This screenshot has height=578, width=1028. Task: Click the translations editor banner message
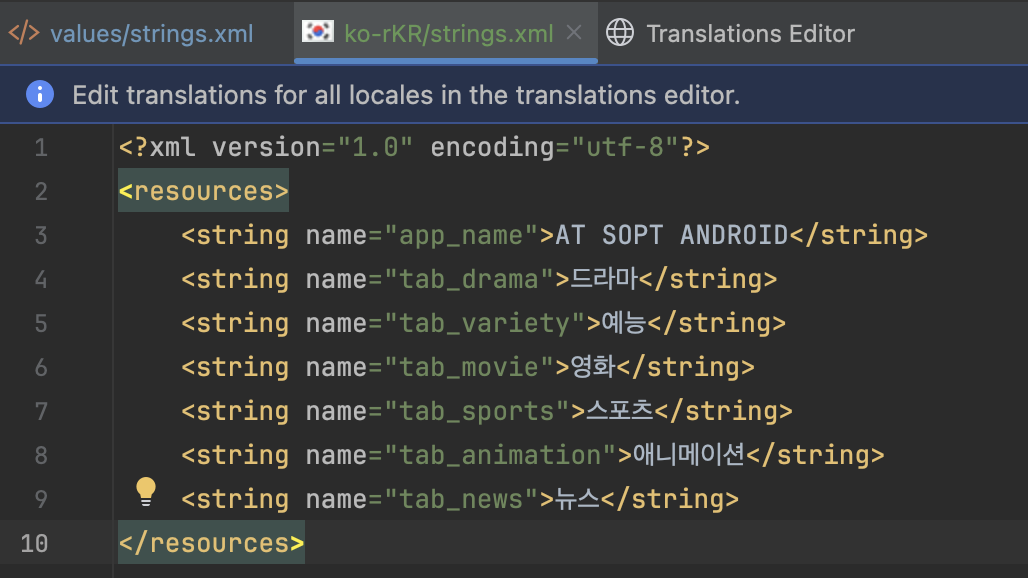[x=406, y=95]
